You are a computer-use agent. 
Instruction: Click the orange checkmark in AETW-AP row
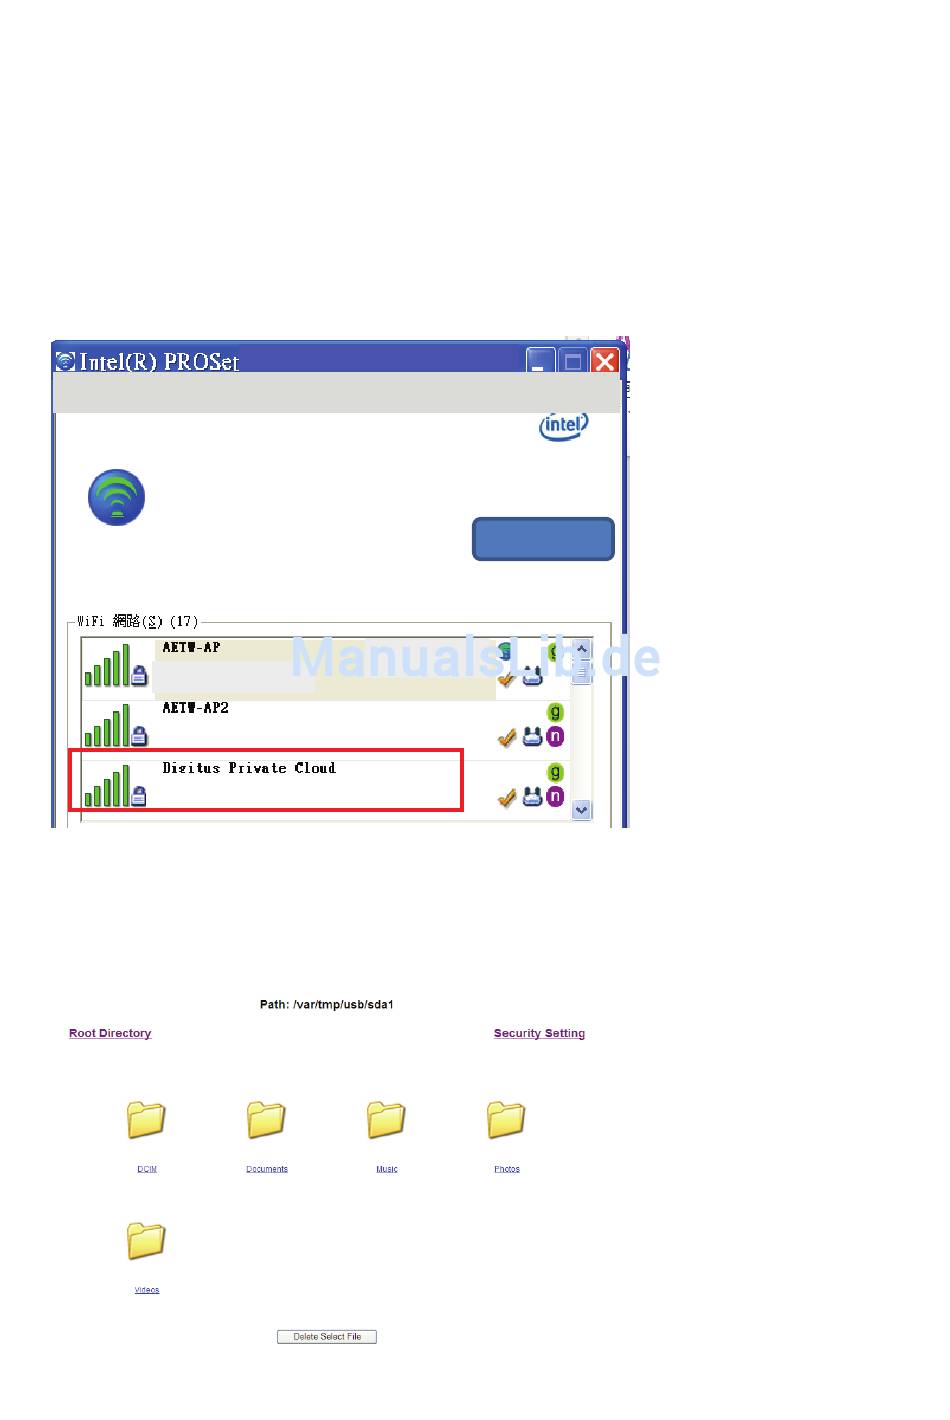[x=507, y=678]
